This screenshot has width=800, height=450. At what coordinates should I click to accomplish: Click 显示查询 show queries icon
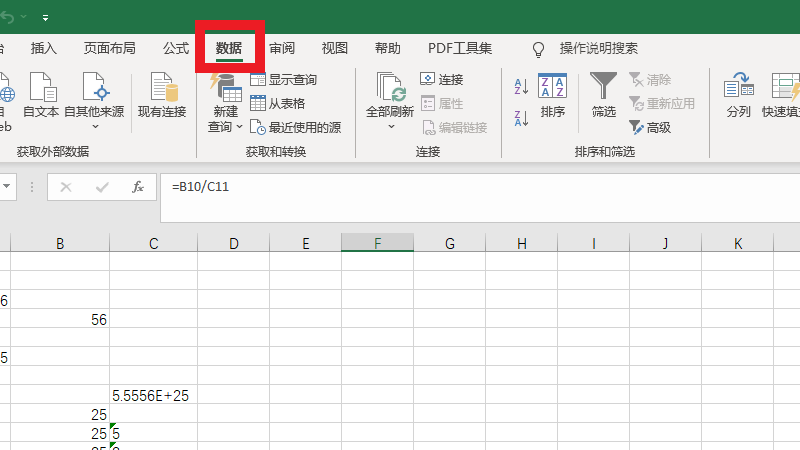tap(258, 80)
